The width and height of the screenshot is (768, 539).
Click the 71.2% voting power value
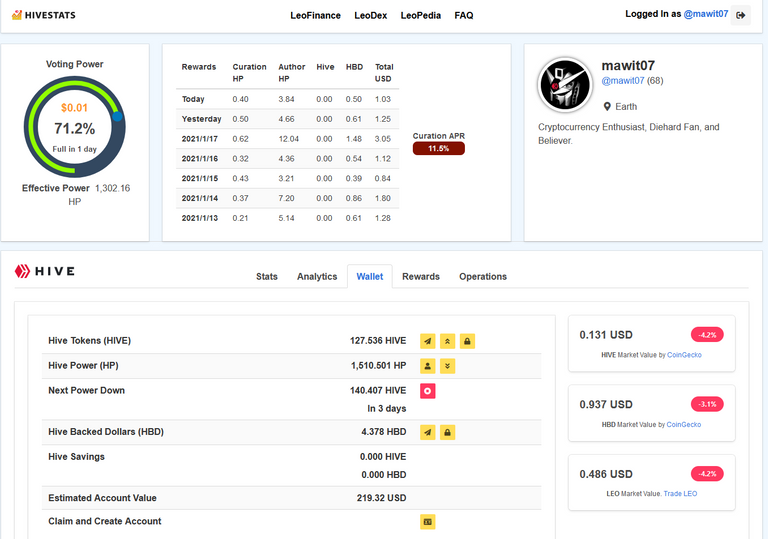pos(74,128)
